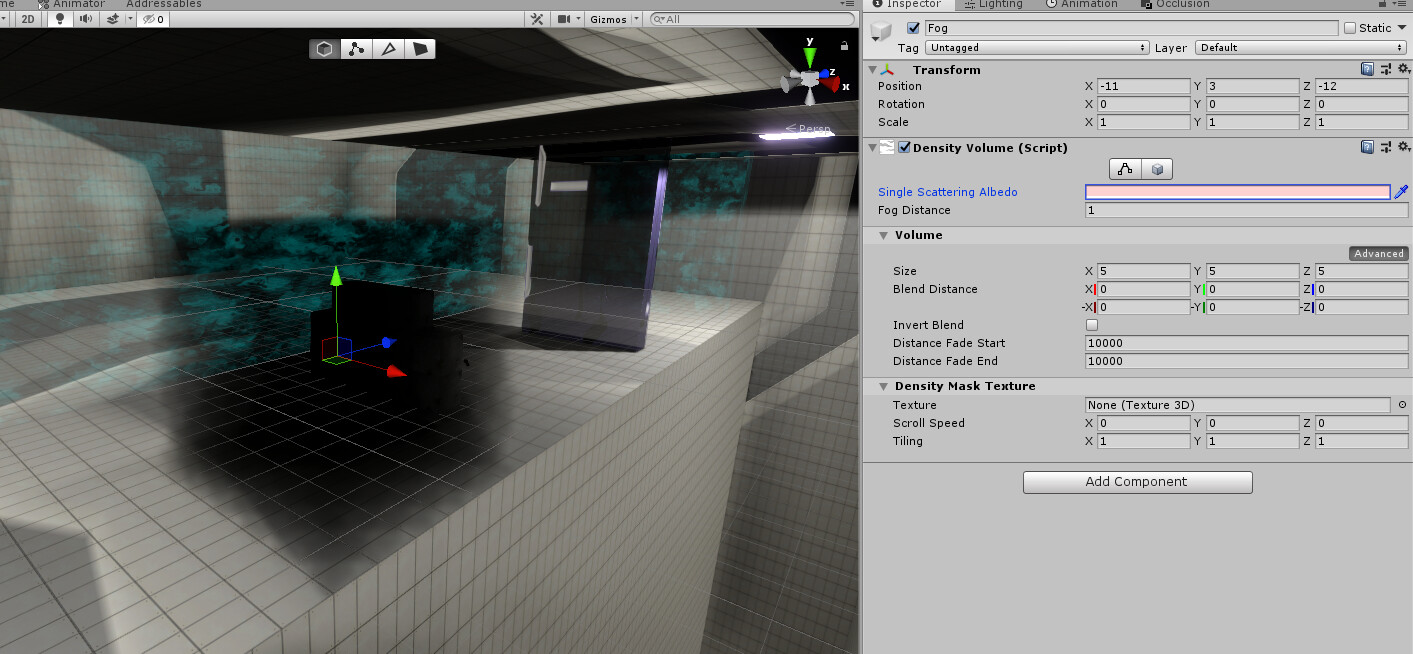Click the Advanced button in Volume section
Image resolution: width=1413 pixels, height=654 pixels.
coord(1379,253)
